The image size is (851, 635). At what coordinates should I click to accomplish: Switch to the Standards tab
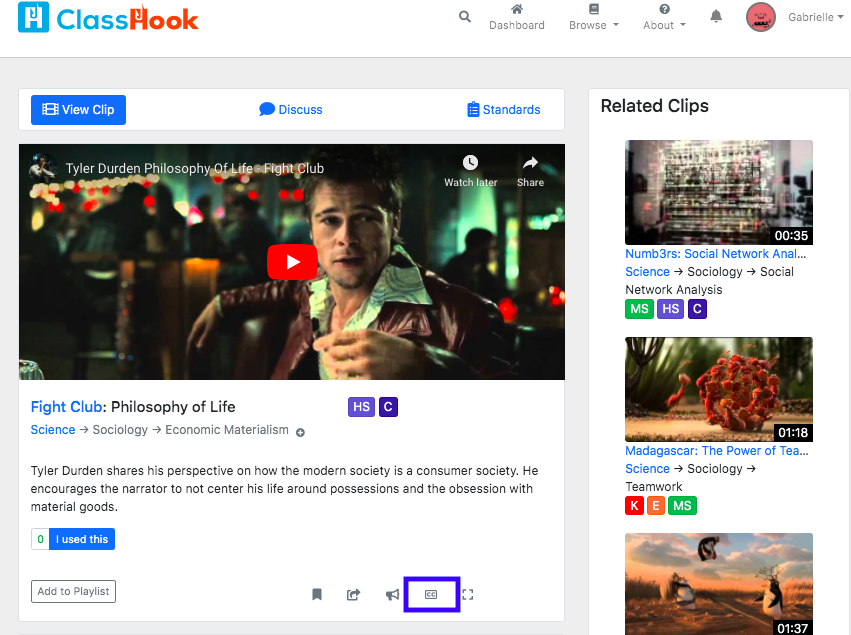tap(504, 110)
